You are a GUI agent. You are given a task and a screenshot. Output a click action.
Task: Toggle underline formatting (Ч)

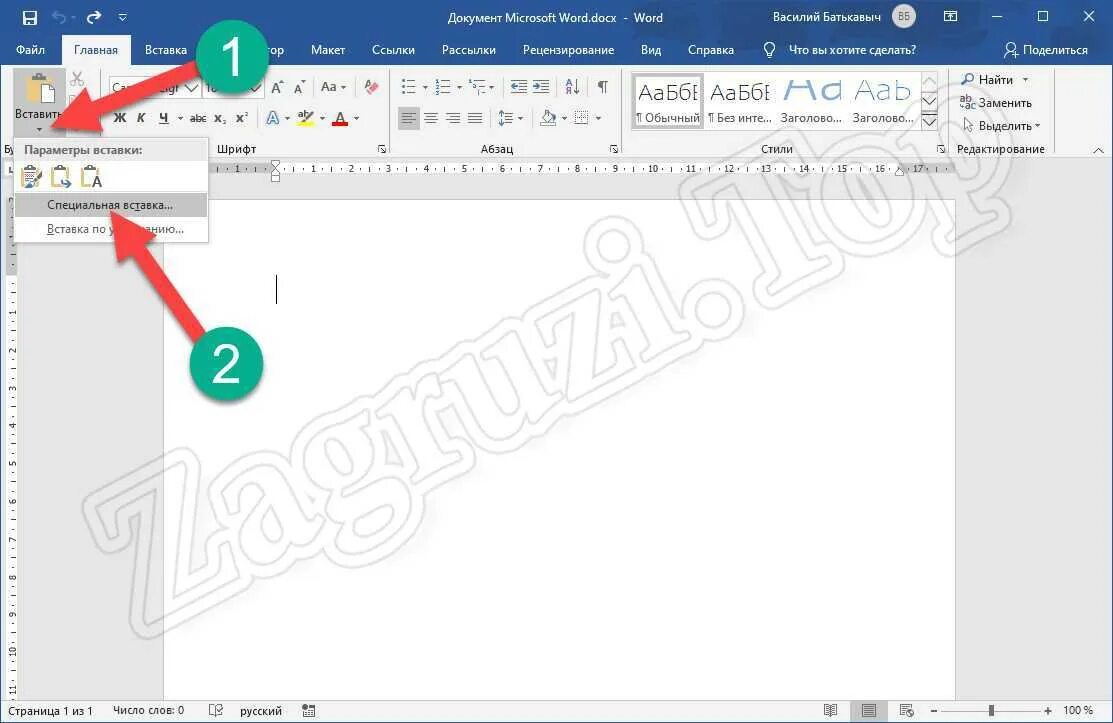(164, 118)
